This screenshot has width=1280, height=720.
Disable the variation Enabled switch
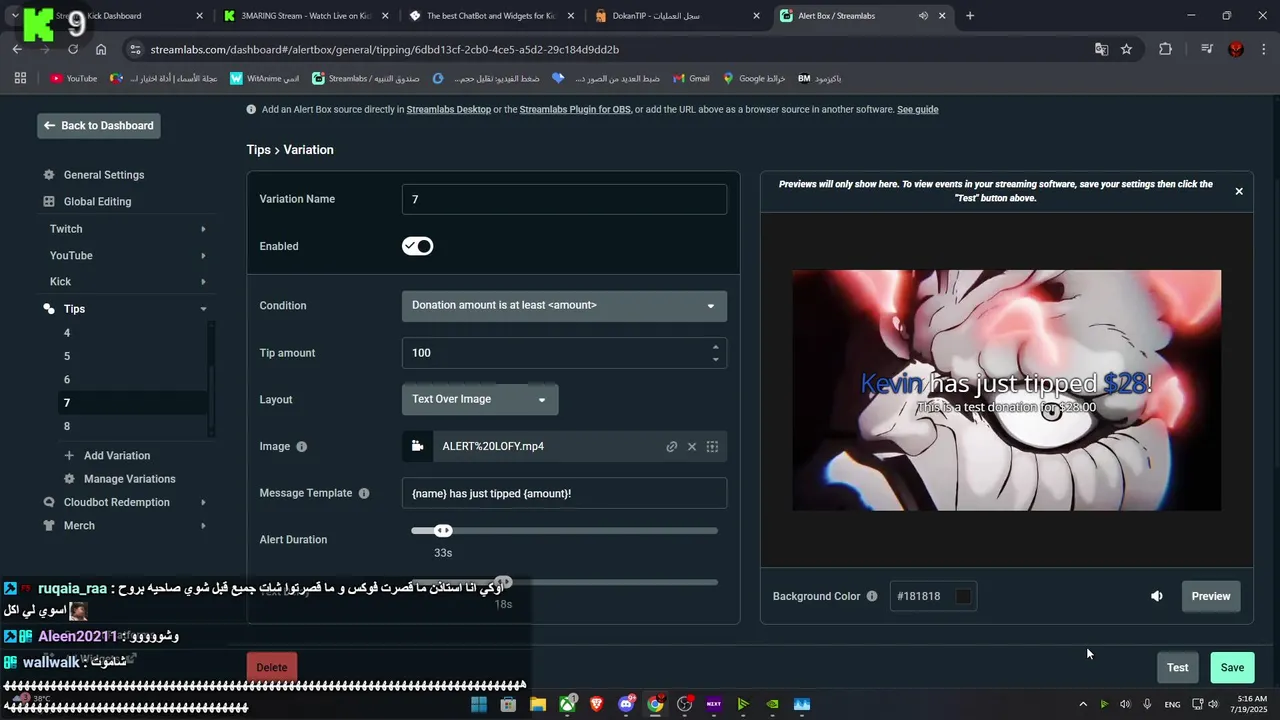point(417,246)
